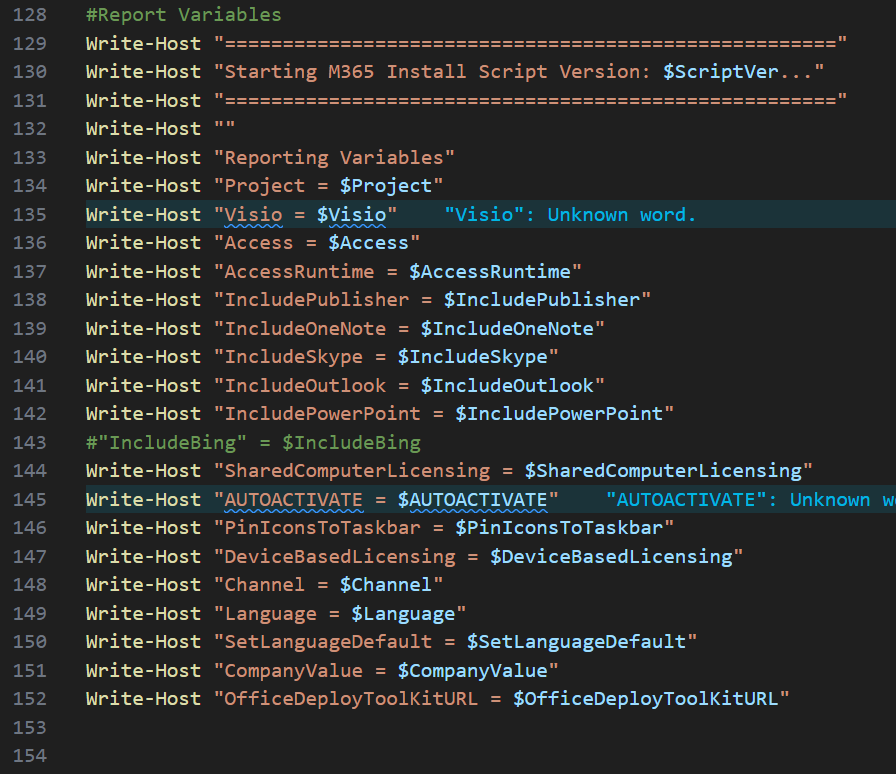This screenshot has height=774, width=896.
Task: Place cursor on empty line 153
Action: coord(457,727)
